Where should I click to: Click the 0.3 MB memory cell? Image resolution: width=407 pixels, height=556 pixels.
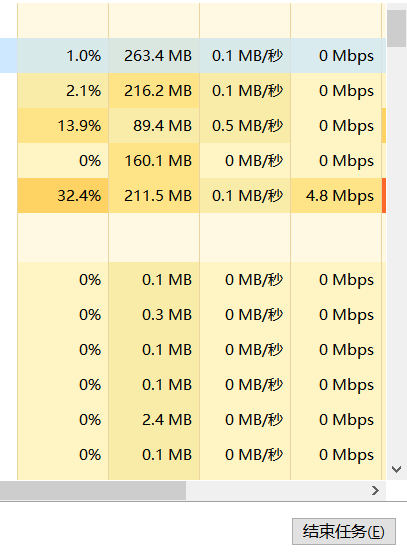(x=154, y=315)
